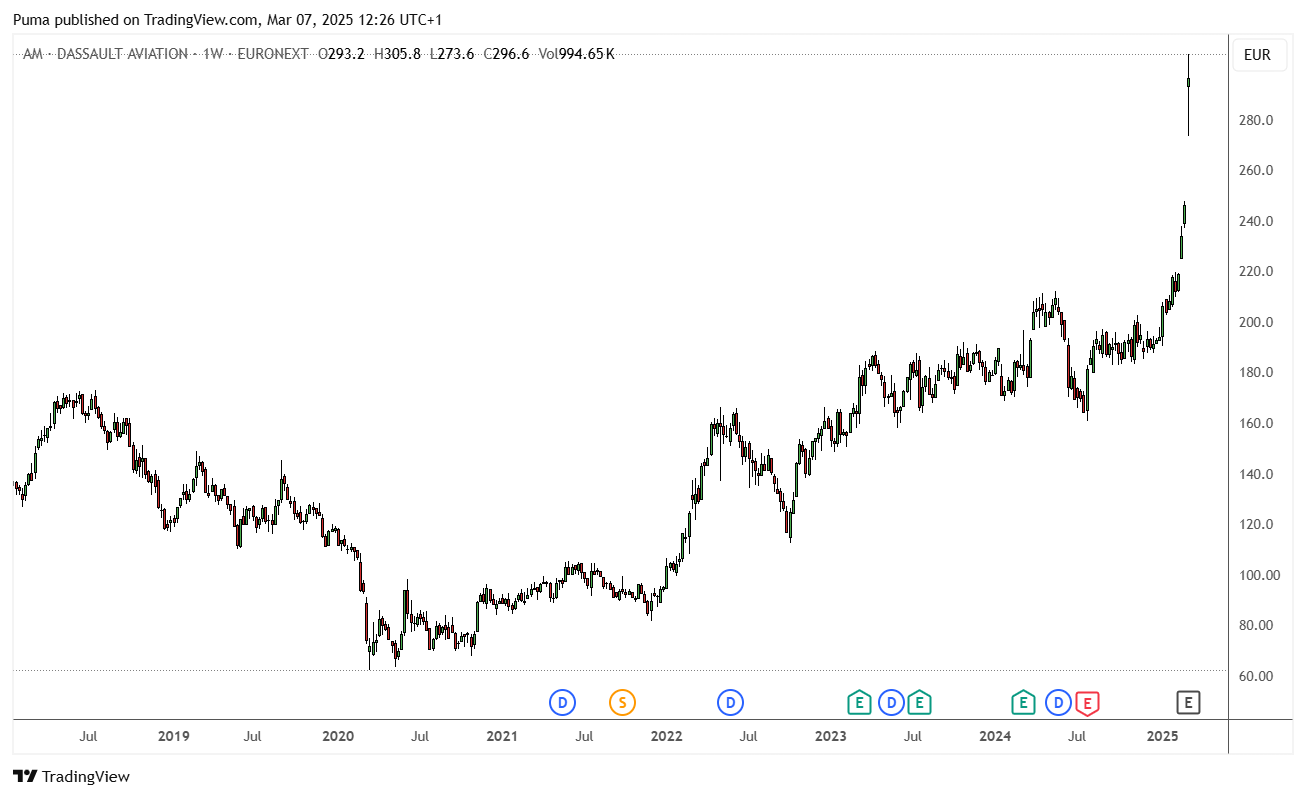Click the DASSAULT AVIATION symbol title
Screen dimensions: 1306x798
click(x=122, y=54)
